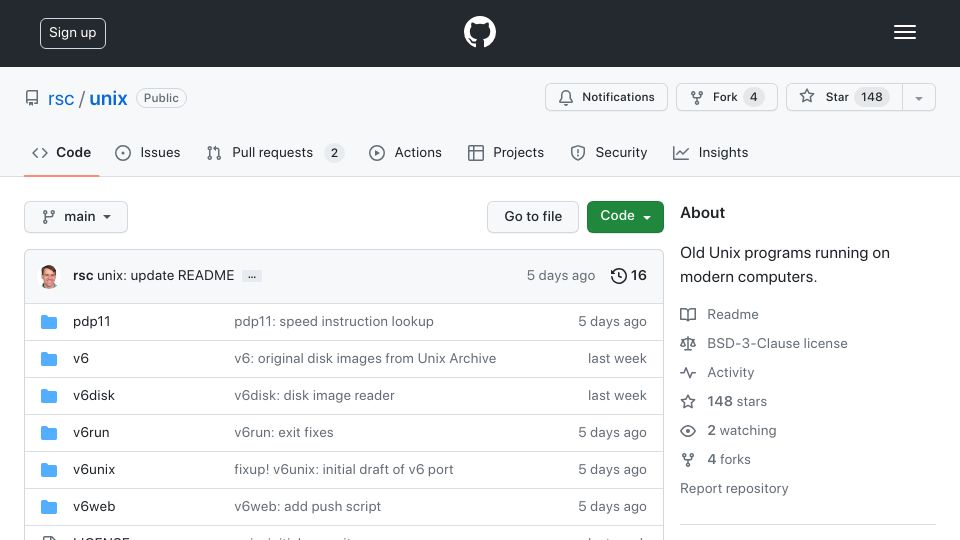
Task: Open the star lists dropdown arrow
Action: coord(919,98)
